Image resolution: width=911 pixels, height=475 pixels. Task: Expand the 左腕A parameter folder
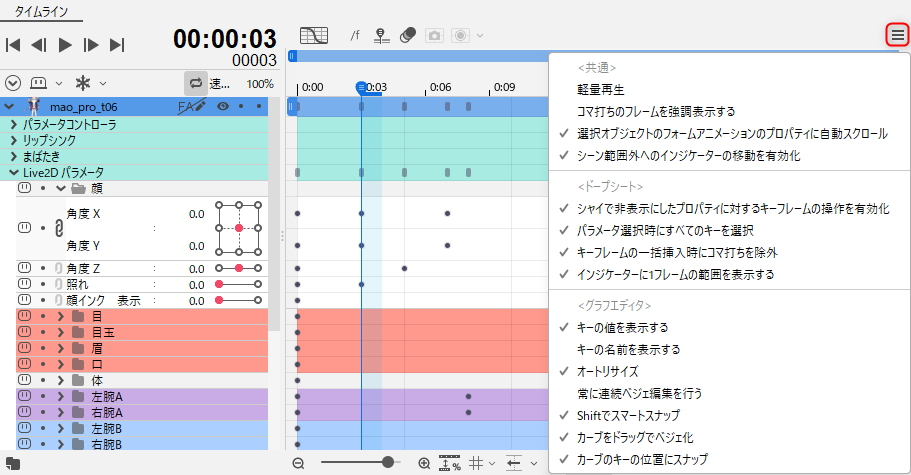tap(60, 396)
